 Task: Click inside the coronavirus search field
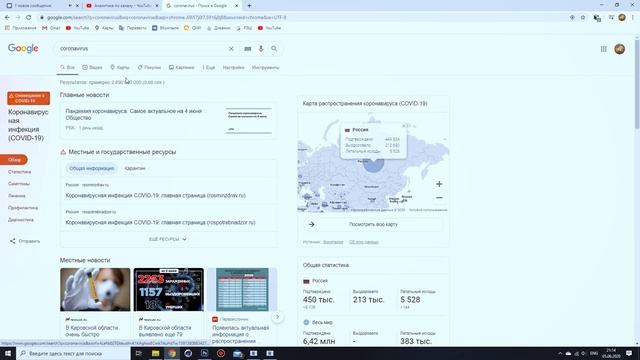pos(141,49)
